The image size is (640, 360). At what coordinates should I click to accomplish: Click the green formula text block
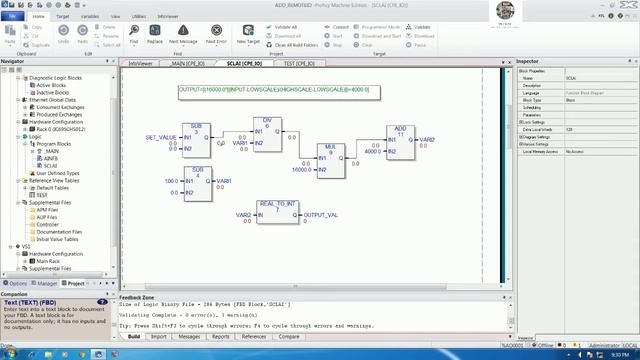coord(279,92)
